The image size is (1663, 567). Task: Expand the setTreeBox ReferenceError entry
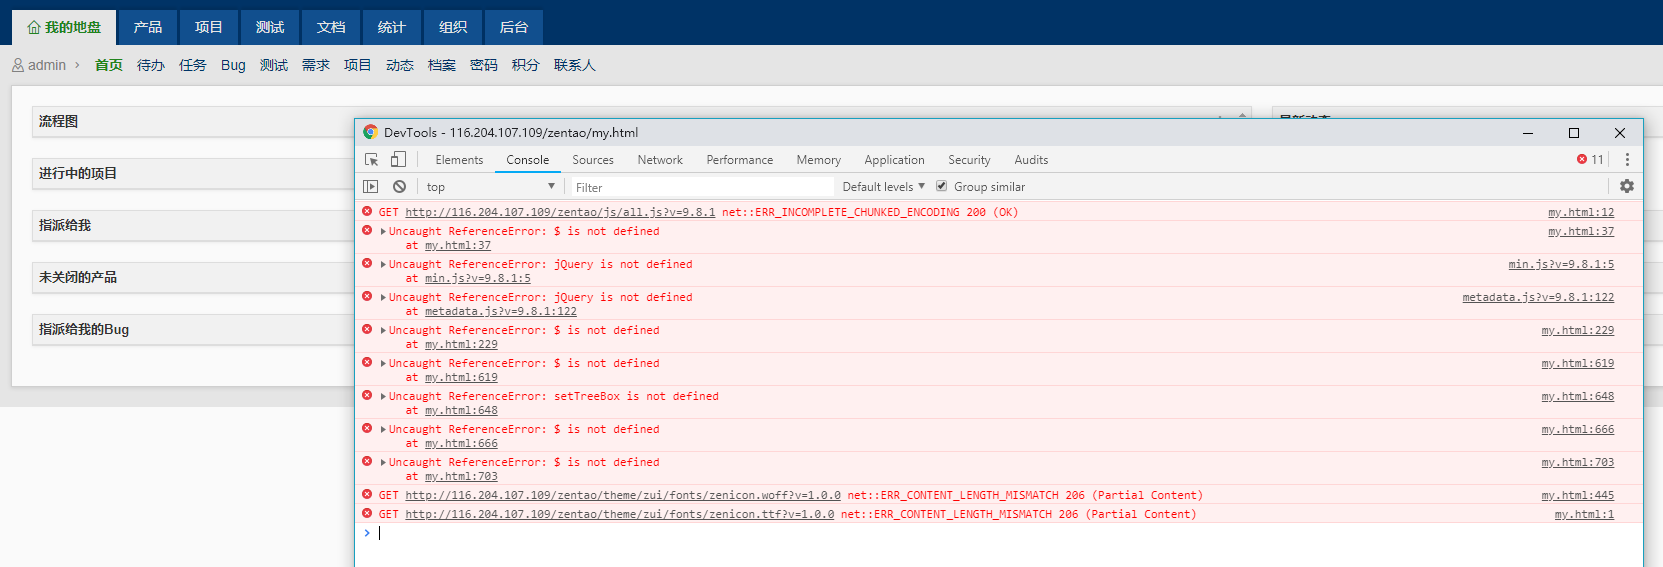click(383, 397)
